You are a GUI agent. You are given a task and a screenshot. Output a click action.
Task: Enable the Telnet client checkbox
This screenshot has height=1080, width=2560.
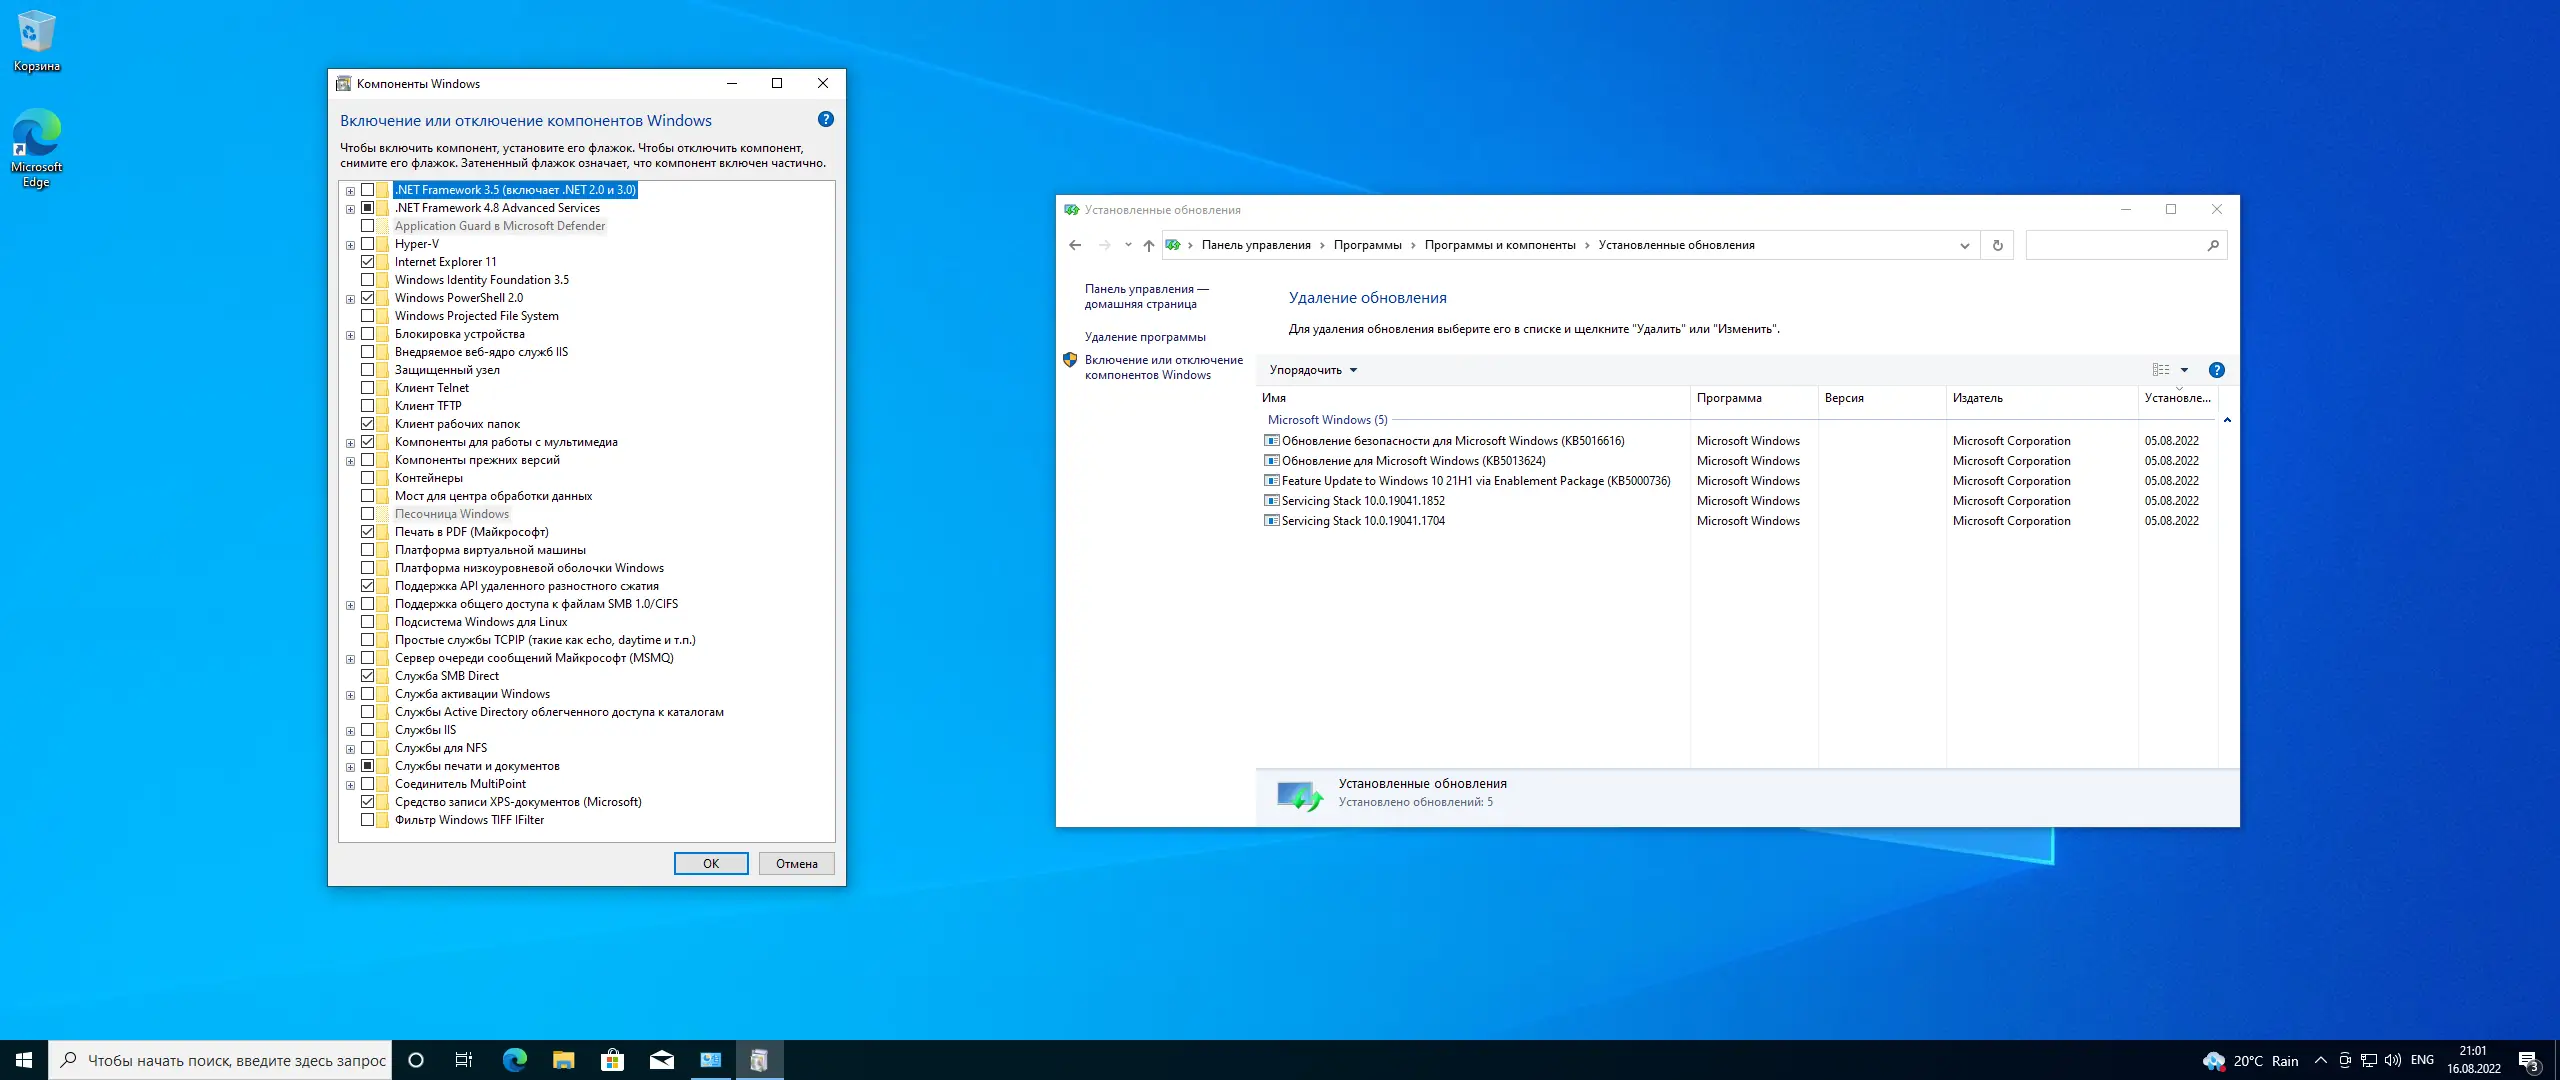(x=368, y=388)
